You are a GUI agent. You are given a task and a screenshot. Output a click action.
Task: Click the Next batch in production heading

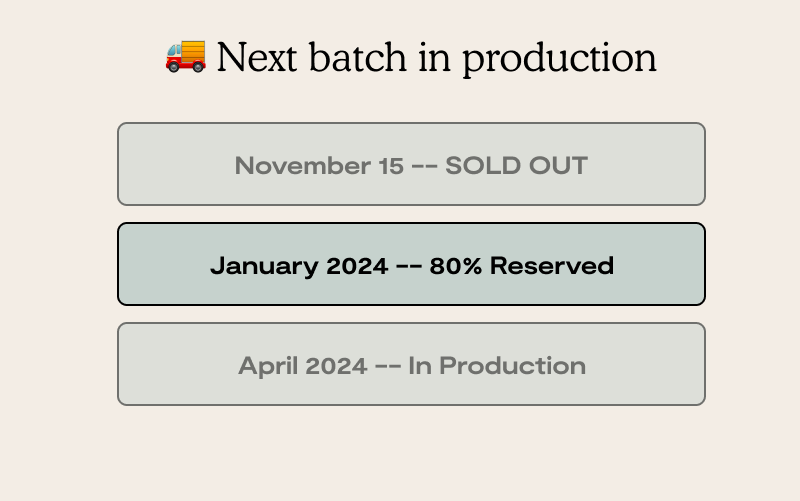pyautogui.click(x=411, y=57)
